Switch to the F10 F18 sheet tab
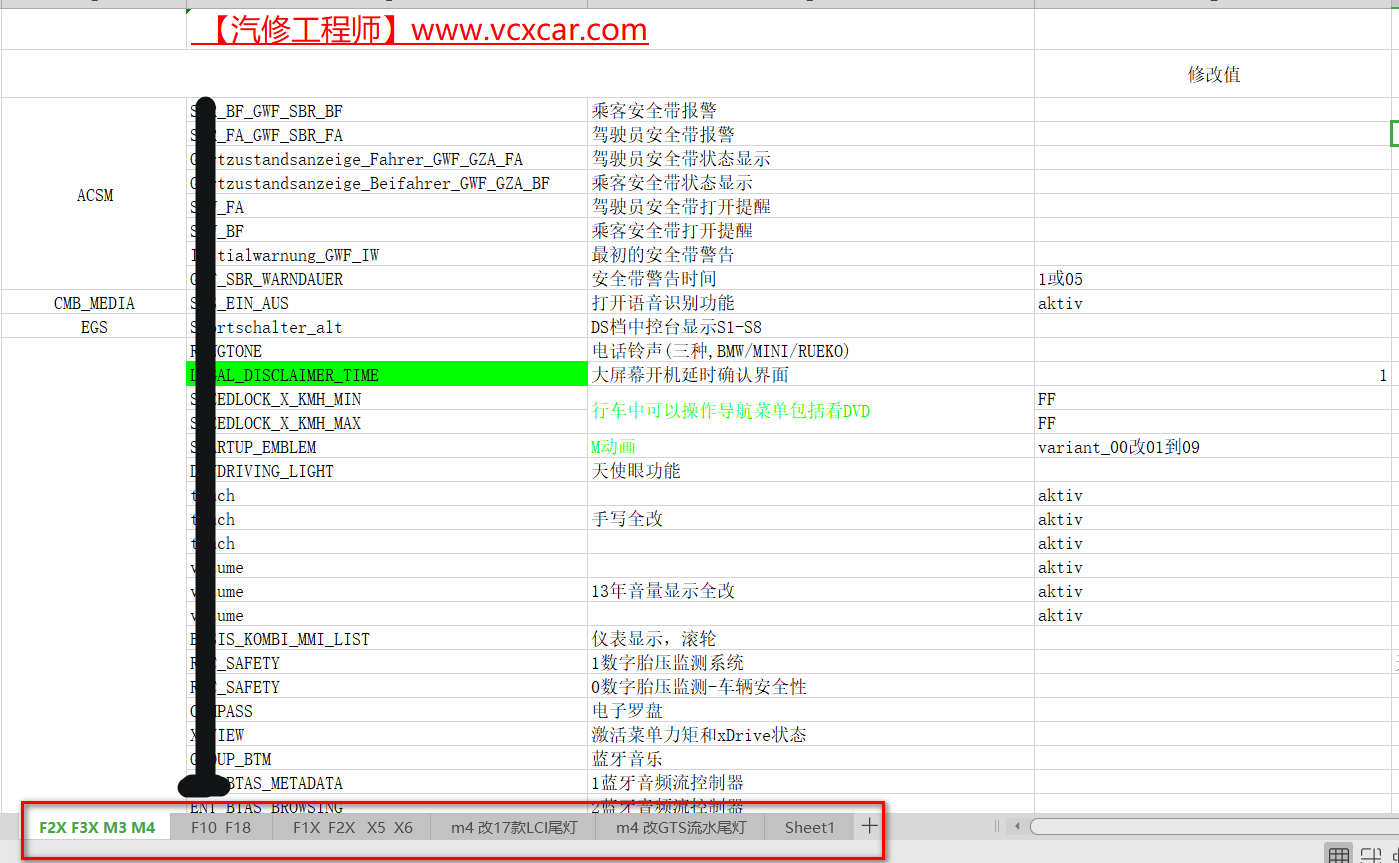Image resolution: width=1399 pixels, height=863 pixels. tap(221, 827)
